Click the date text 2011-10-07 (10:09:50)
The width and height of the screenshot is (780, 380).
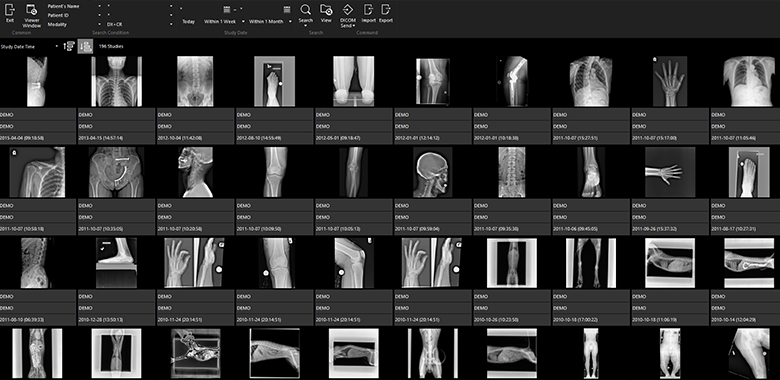259,229
